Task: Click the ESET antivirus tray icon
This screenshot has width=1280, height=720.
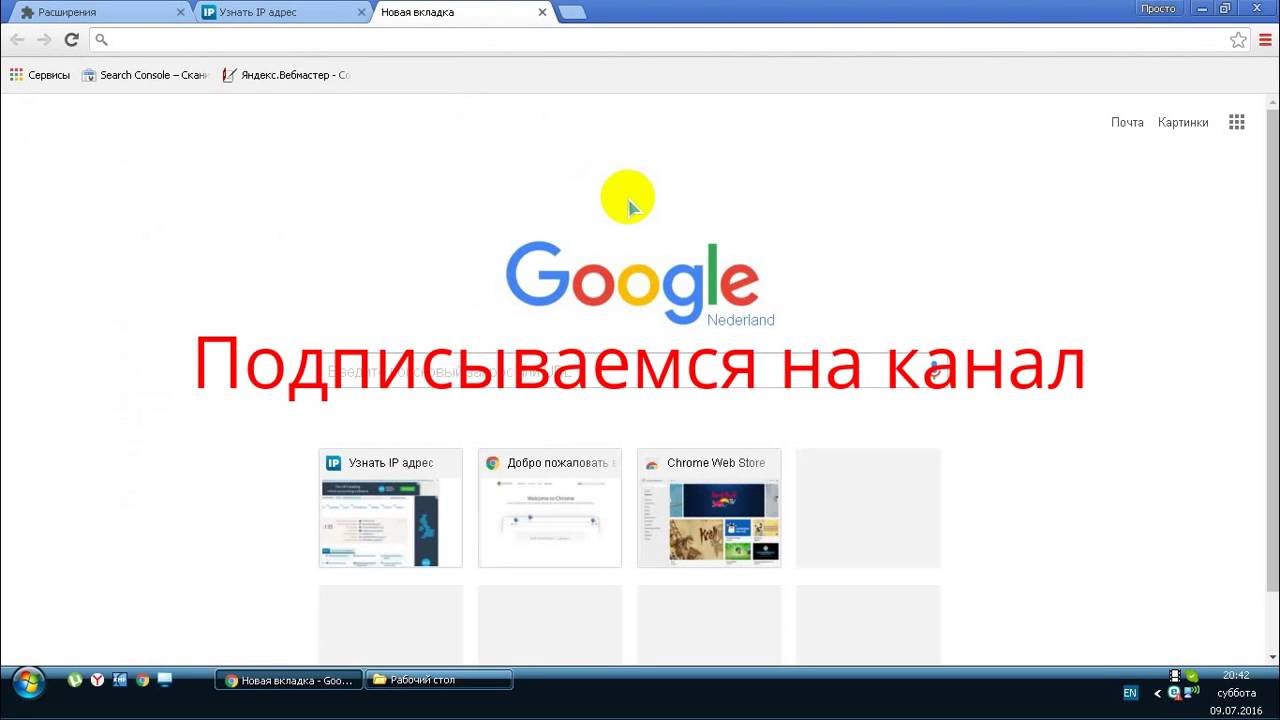Action: pyautogui.click(x=1175, y=692)
